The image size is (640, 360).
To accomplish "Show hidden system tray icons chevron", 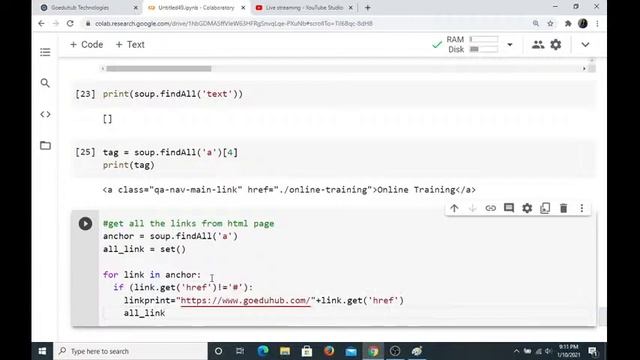I will 516,351.
